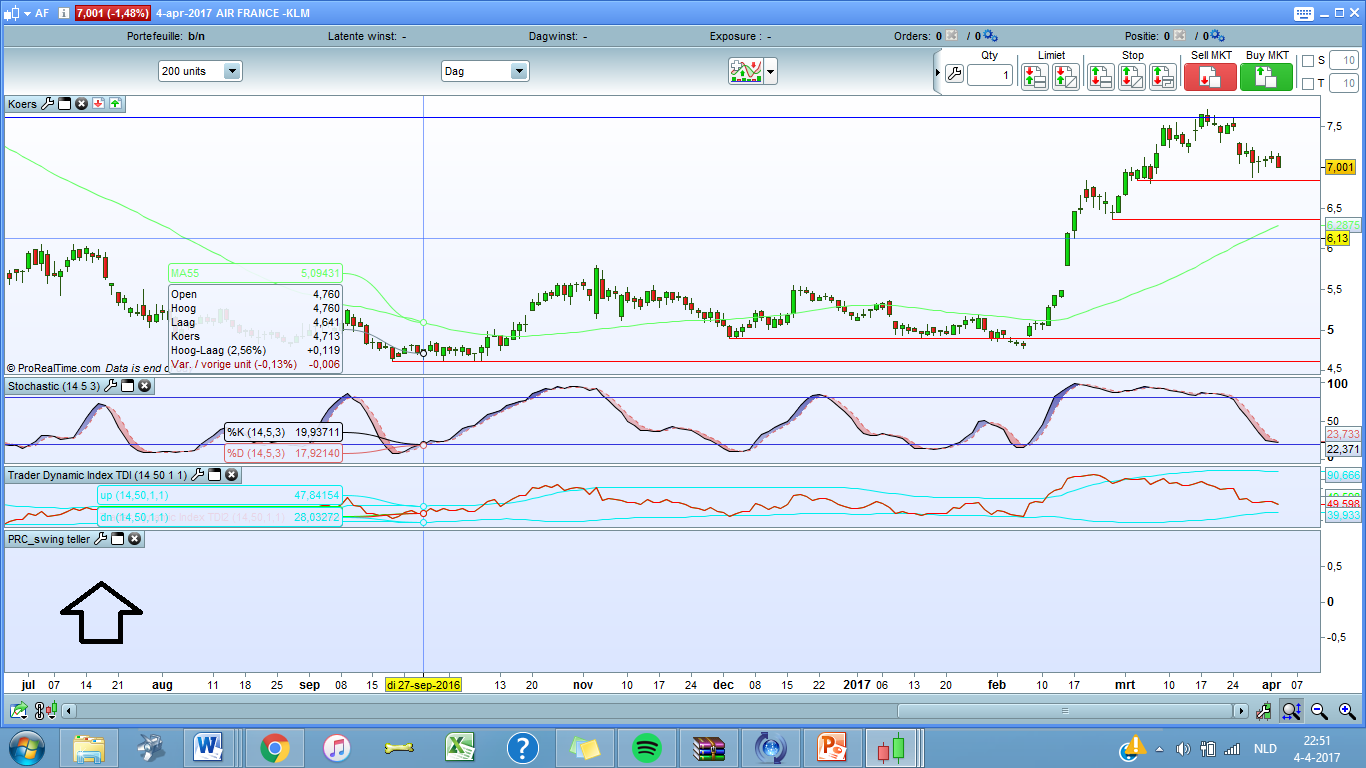Click the add indicator chart icon
Image resolution: width=1366 pixels, height=768 pixels.
click(746, 71)
